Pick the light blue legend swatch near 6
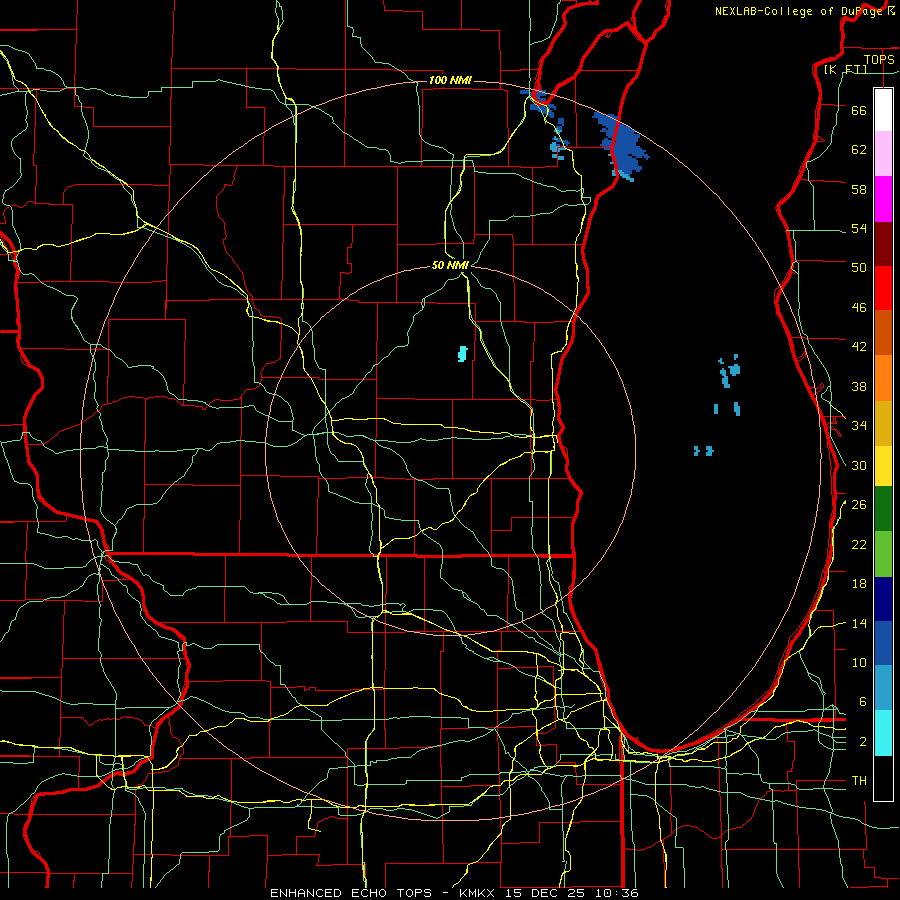Screen dimensions: 900x900 883,688
